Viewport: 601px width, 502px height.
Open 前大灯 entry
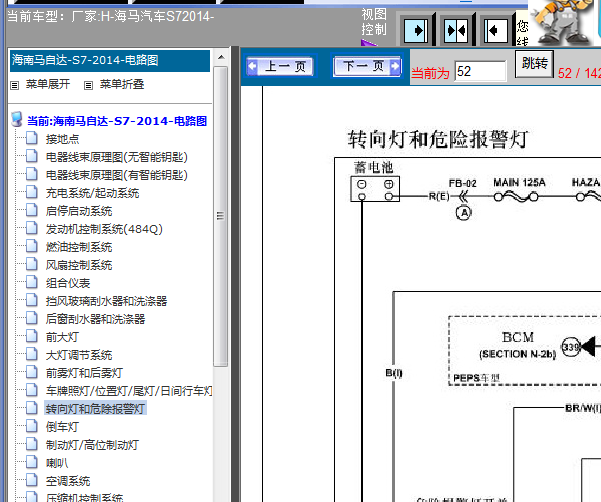click(62, 337)
